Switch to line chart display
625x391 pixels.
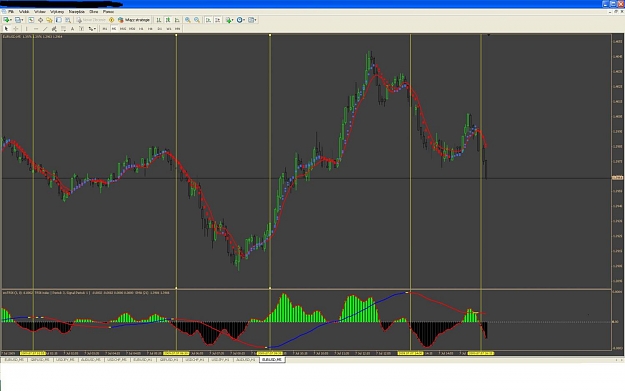177,20
